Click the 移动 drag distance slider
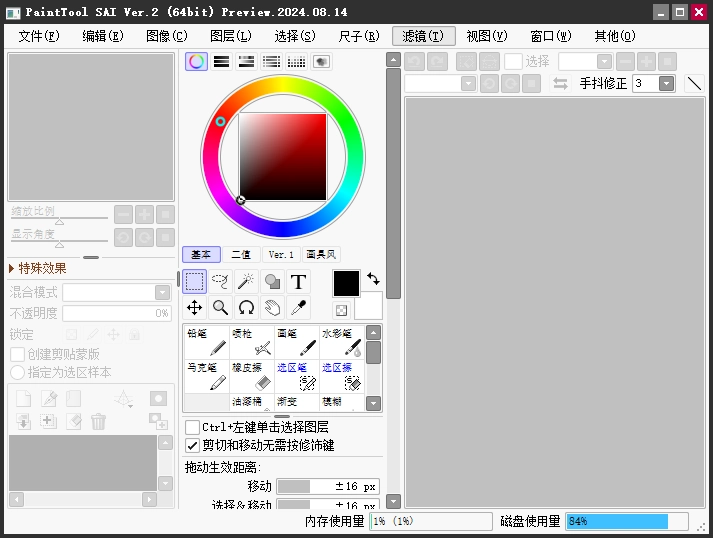This screenshot has width=713, height=538. (328, 486)
